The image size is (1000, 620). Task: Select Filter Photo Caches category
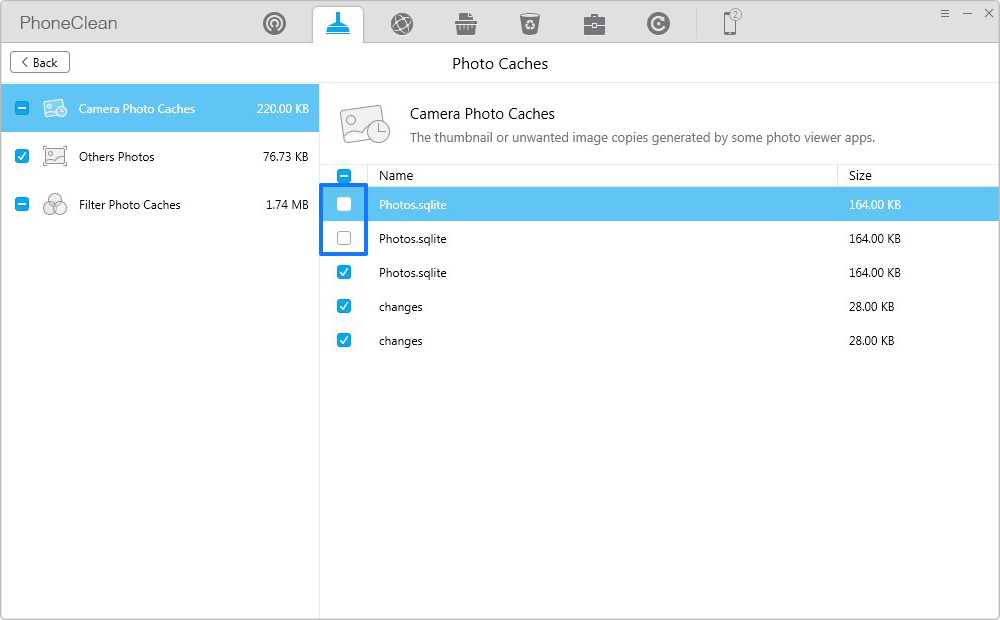[130, 205]
